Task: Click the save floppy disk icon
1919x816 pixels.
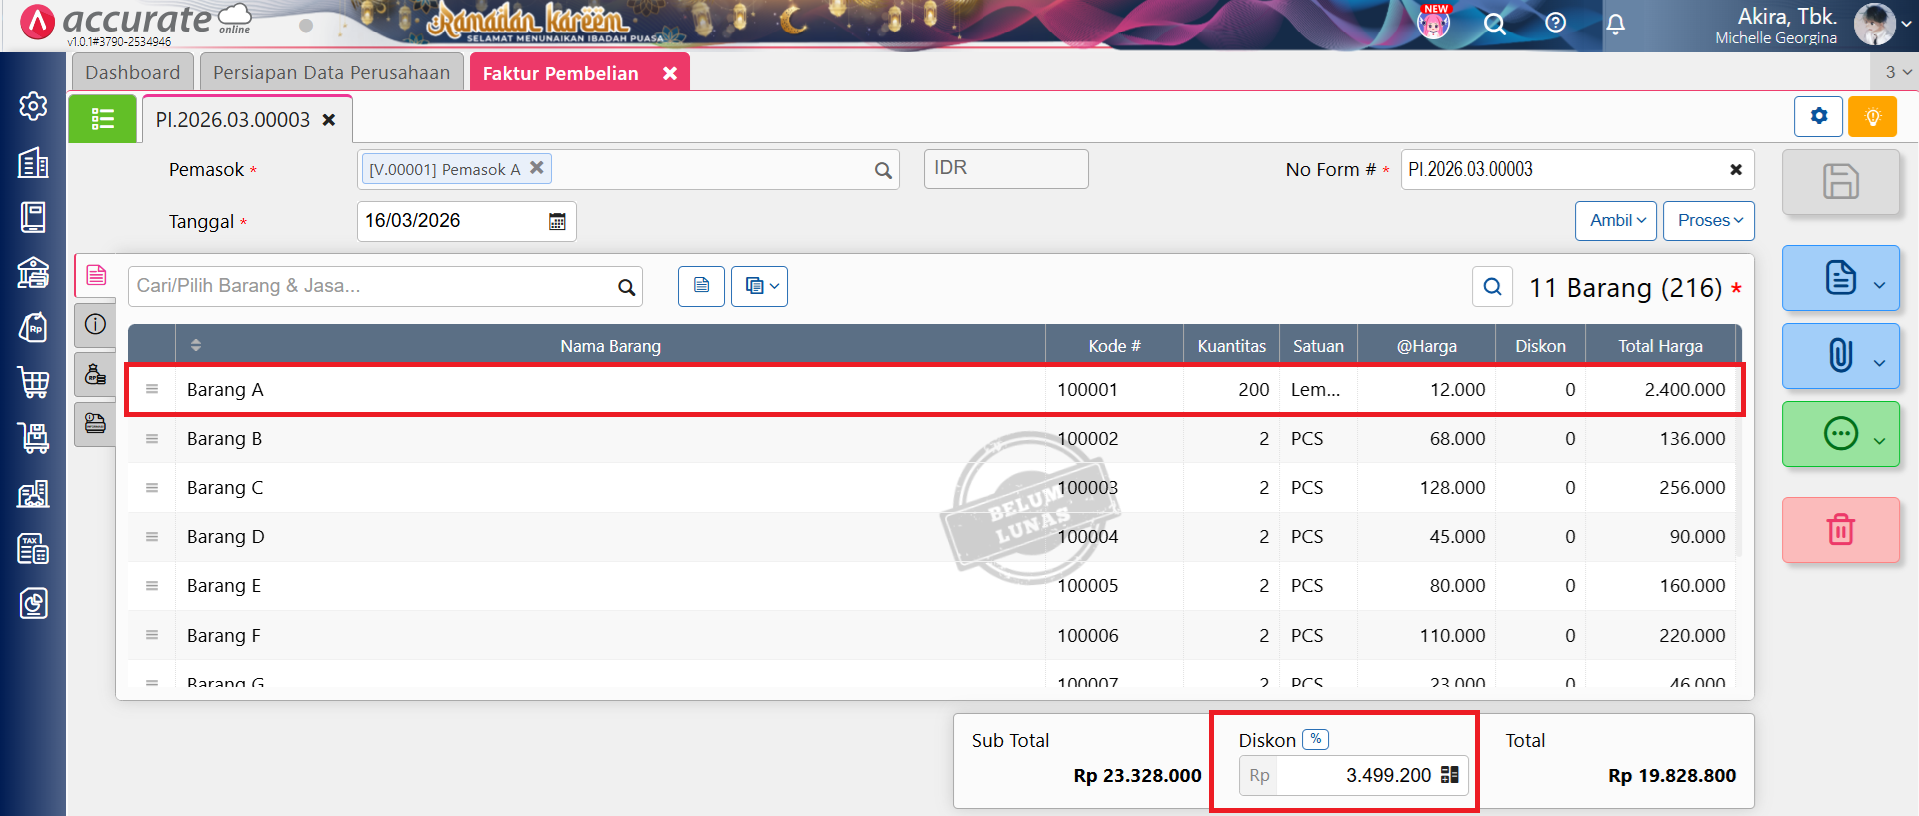Action: (1840, 182)
